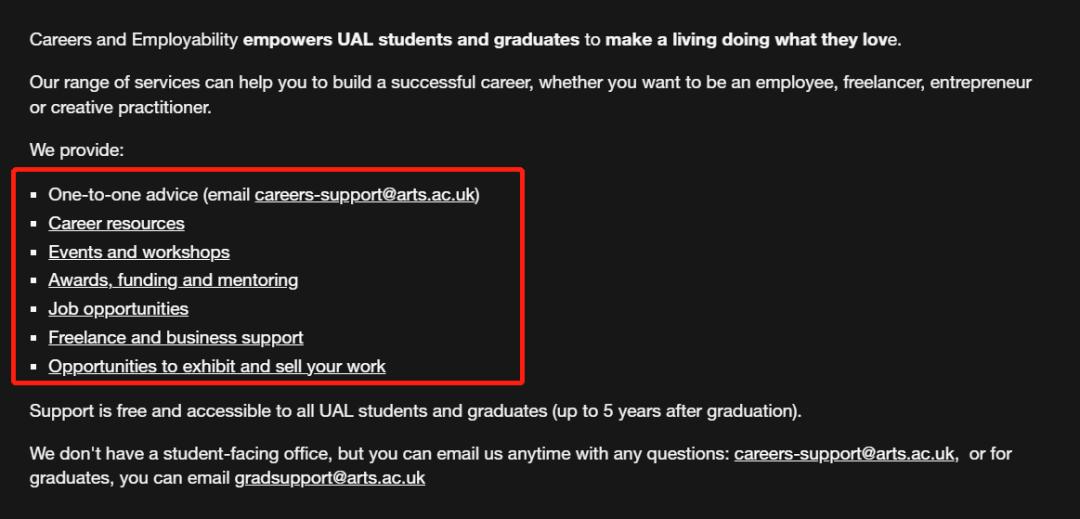Viewport: 1080px width, 519px height.
Task: Click the bullet marker beside Job opportunities
Action: click(x=34, y=310)
